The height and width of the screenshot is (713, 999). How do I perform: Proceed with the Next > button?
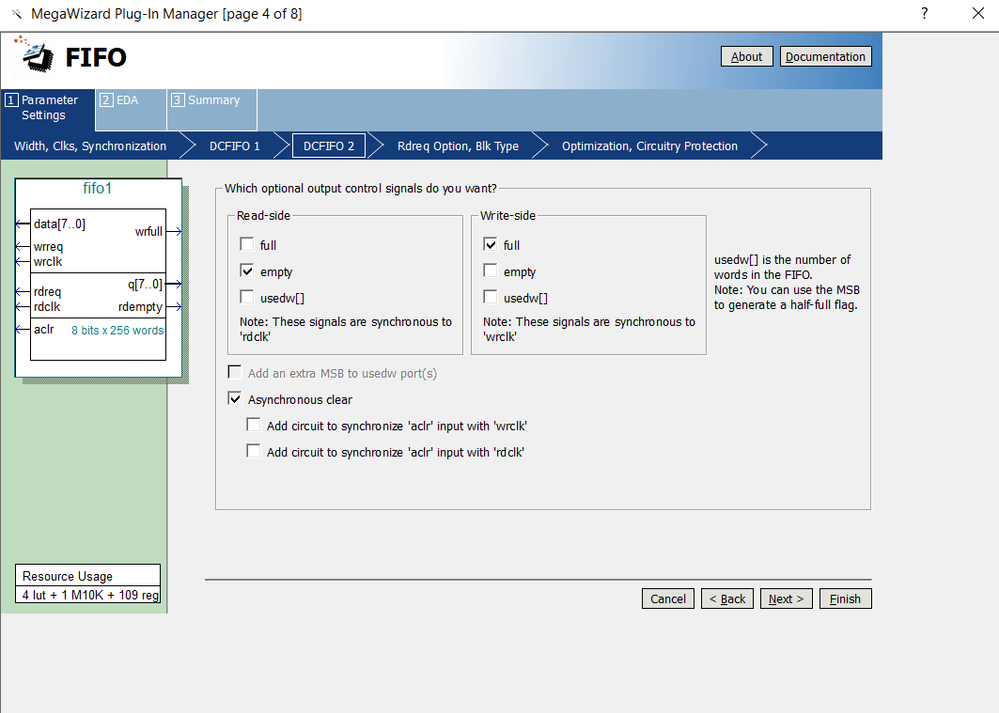786,599
